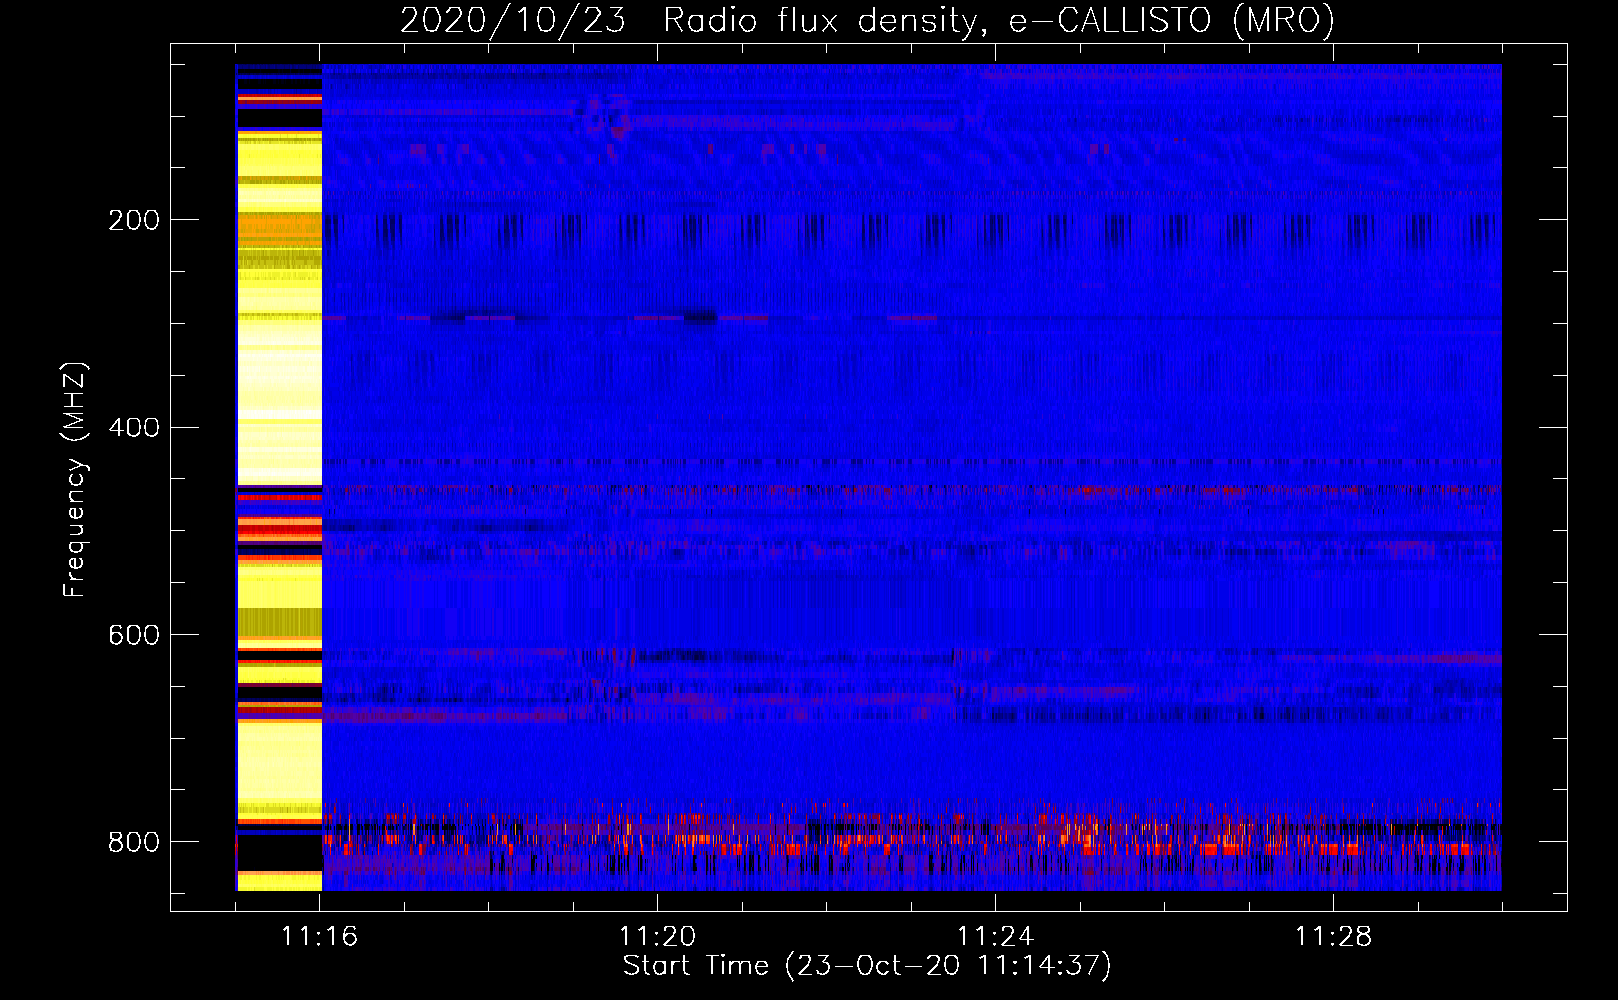Click the yellow saturated band before 11:16
Screen dimensions: 1618x1000
tap(279, 477)
